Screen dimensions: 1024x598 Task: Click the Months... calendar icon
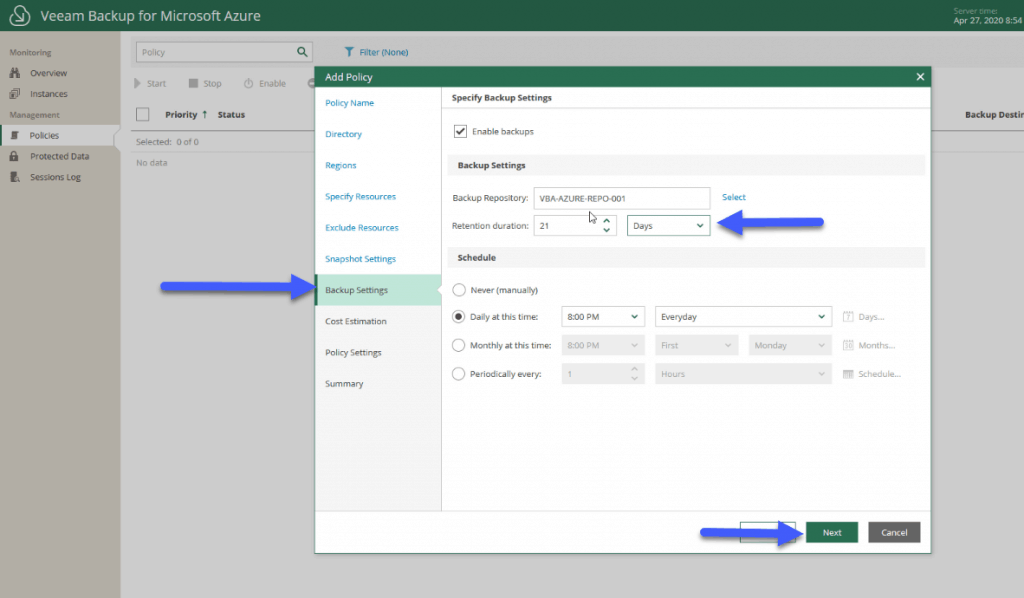(x=848, y=345)
